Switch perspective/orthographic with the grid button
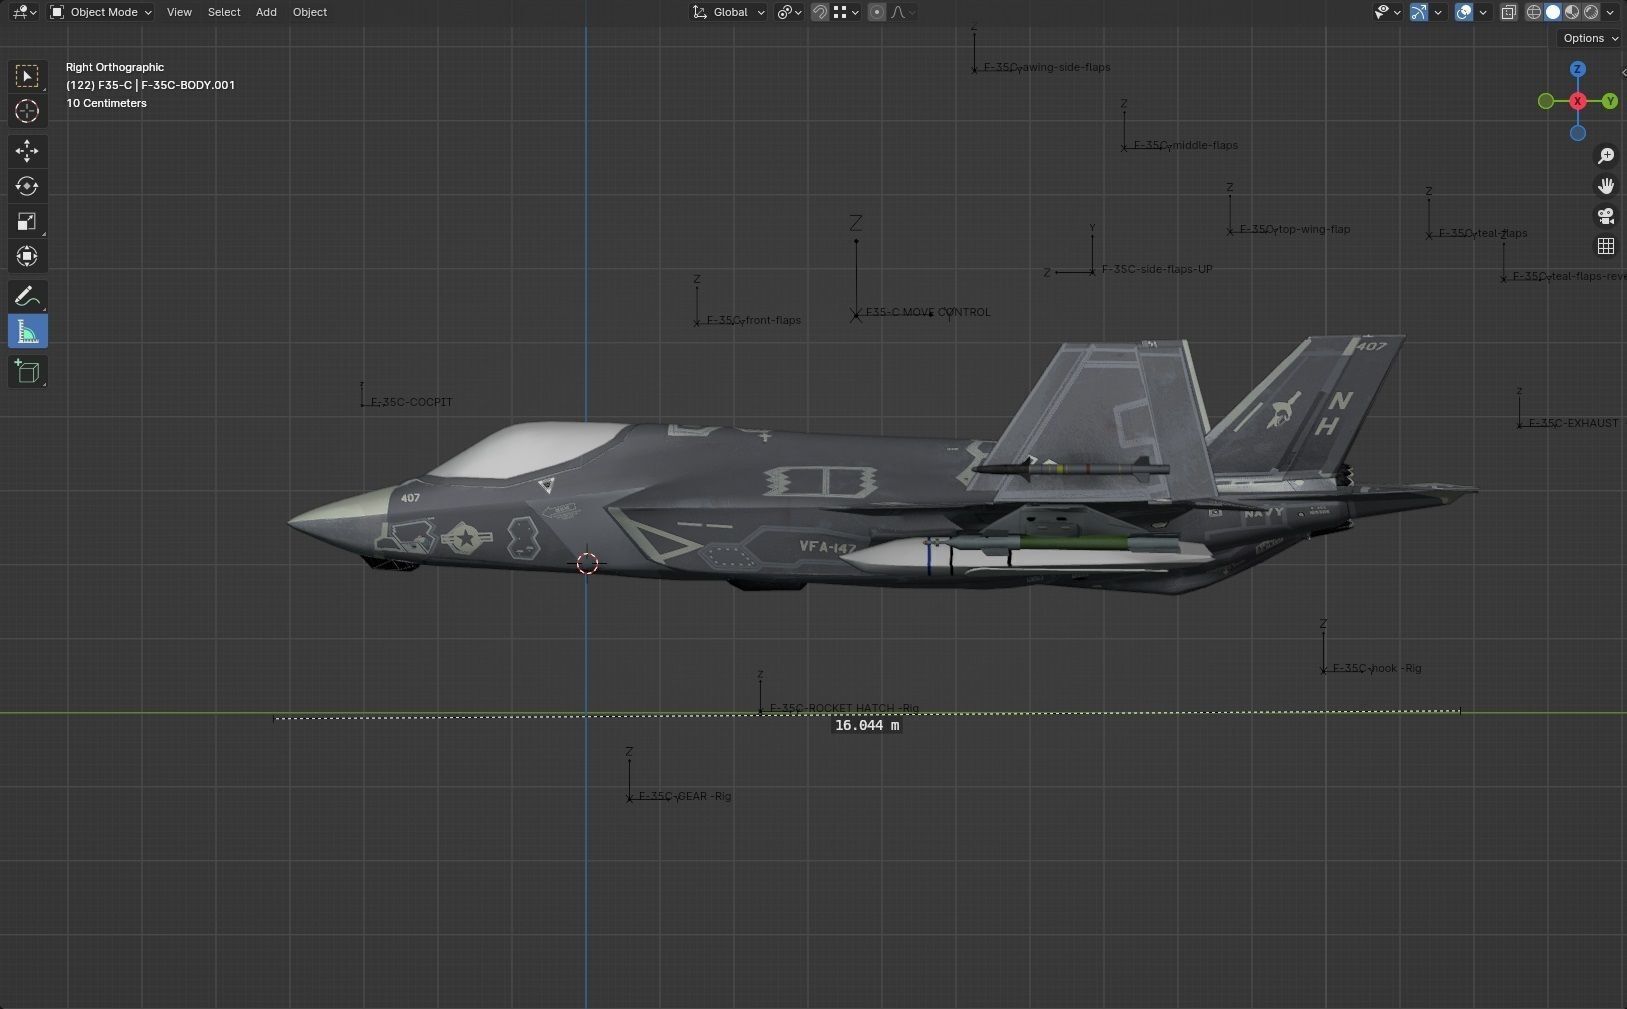 pos(1606,246)
